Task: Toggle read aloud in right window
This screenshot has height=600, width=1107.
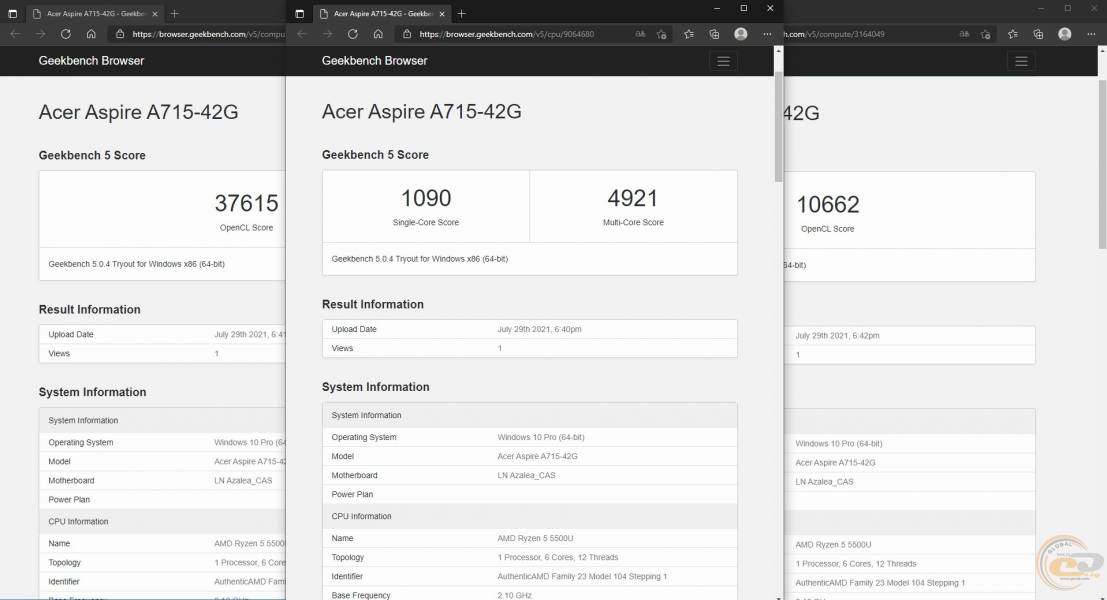Action: pos(964,34)
